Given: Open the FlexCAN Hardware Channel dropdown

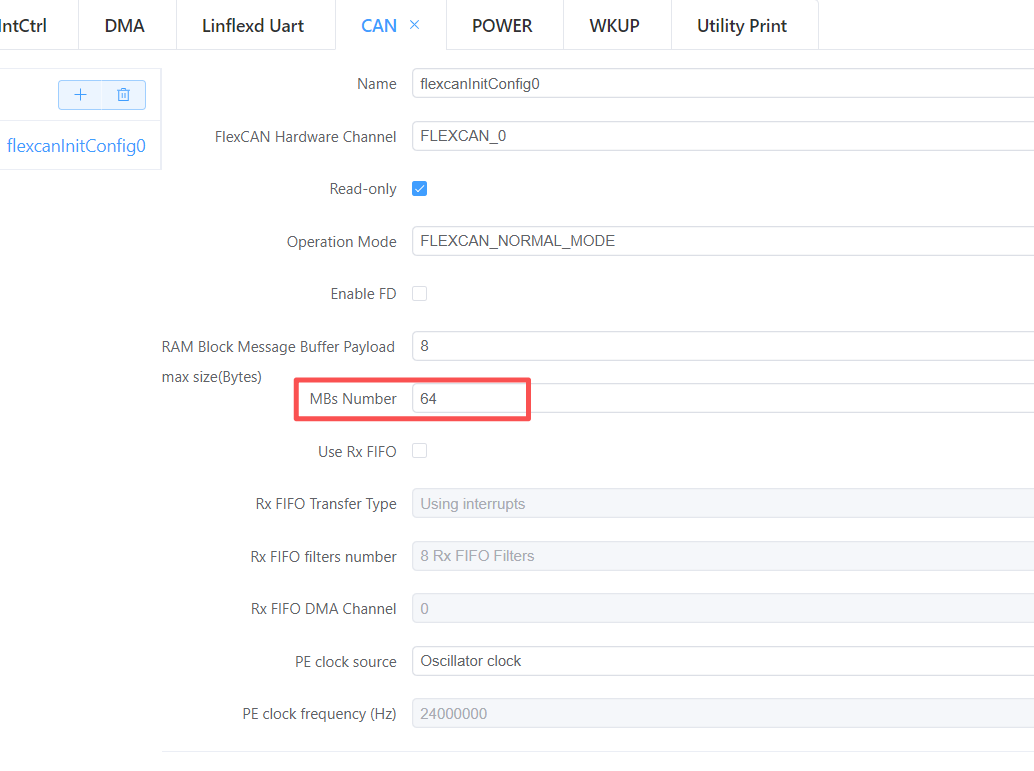Looking at the screenshot, I should (x=720, y=136).
